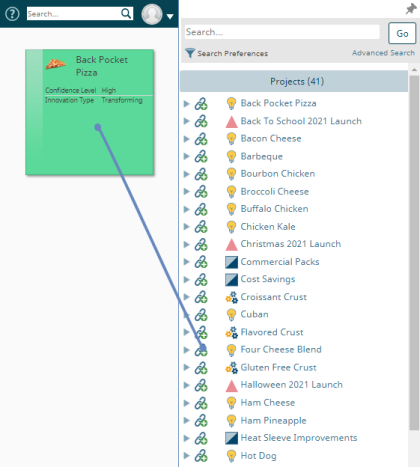Expand the Bacon Cheese project row
This screenshot has width=420, height=467.
coord(187,139)
